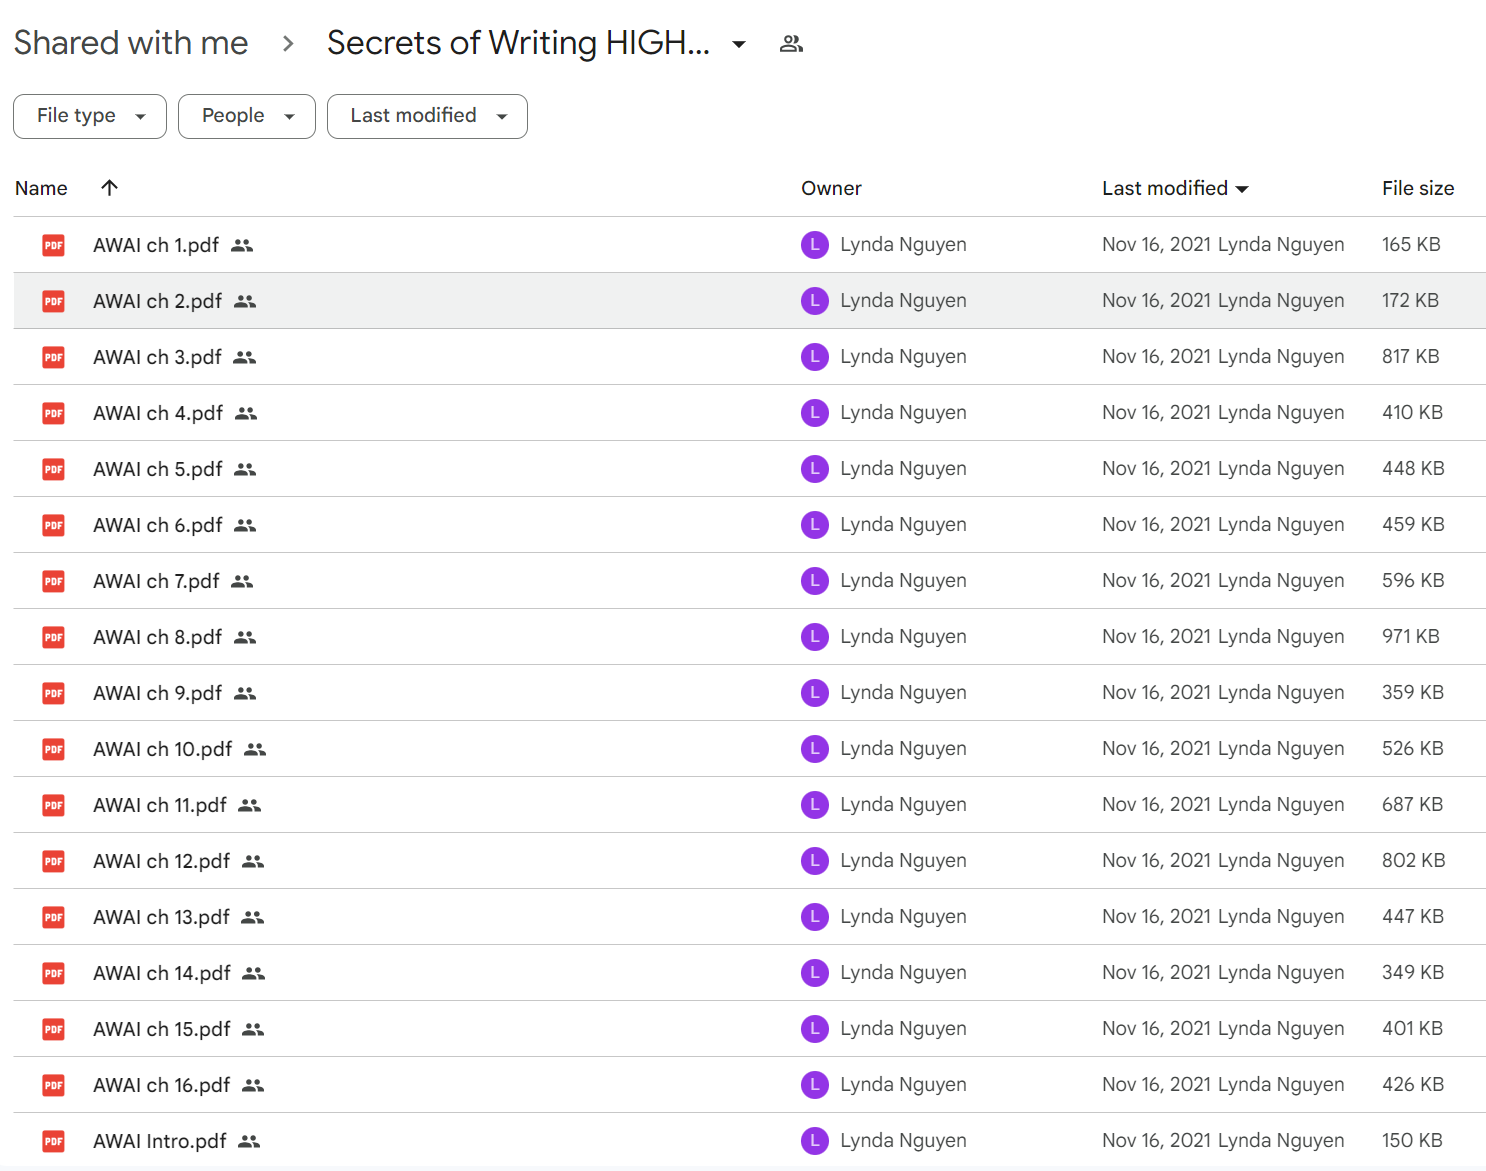Click the shared icon beside AWAI ch 3.pdf
The image size is (1486, 1171).
[245, 357]
